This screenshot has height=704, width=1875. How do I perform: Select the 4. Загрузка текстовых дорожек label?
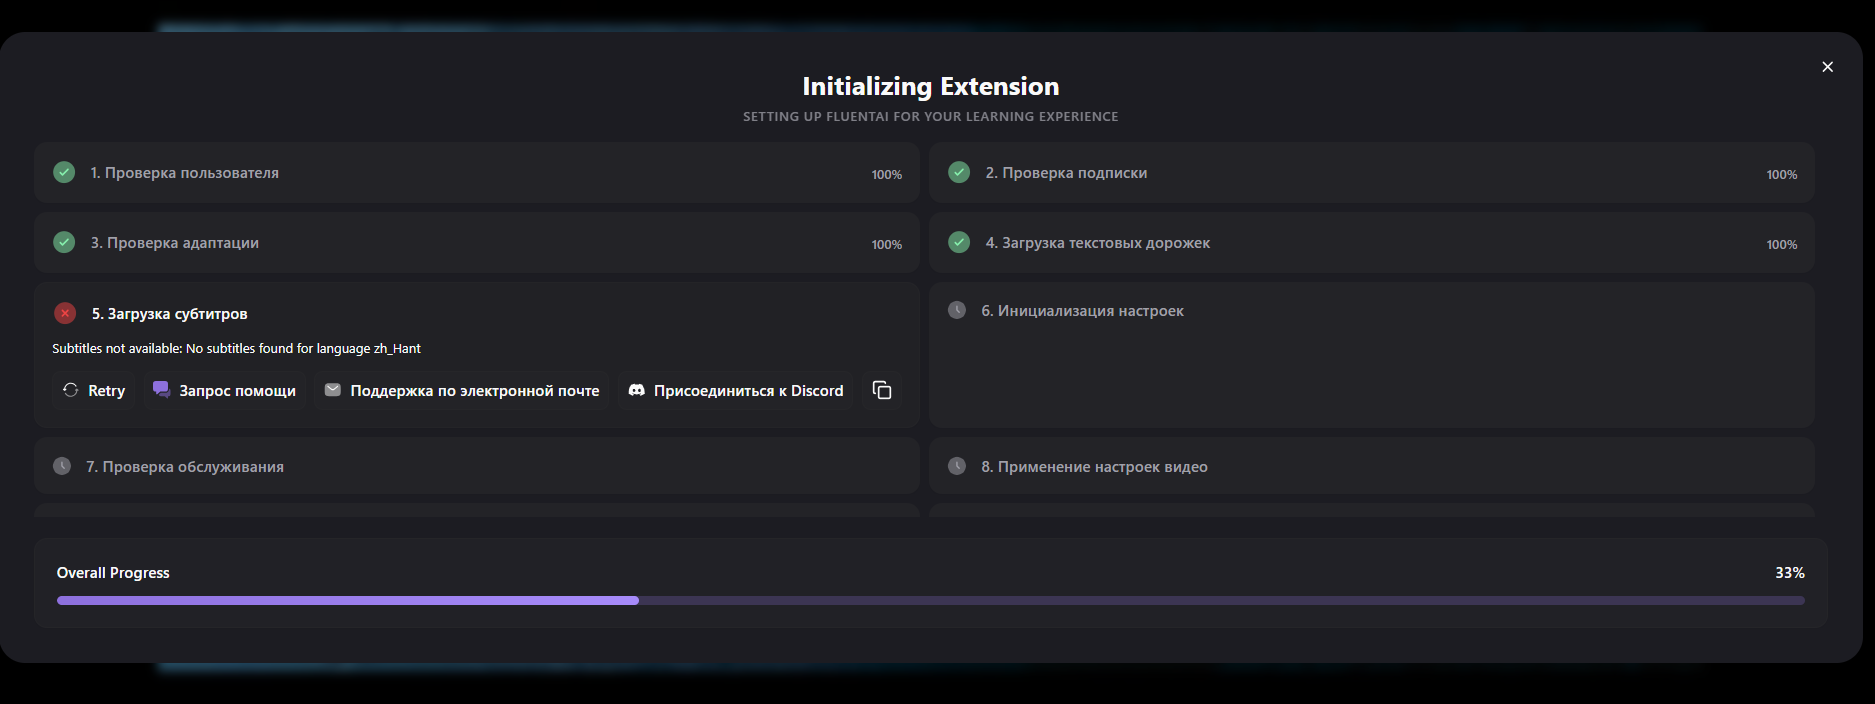[x=1098, y=243]
